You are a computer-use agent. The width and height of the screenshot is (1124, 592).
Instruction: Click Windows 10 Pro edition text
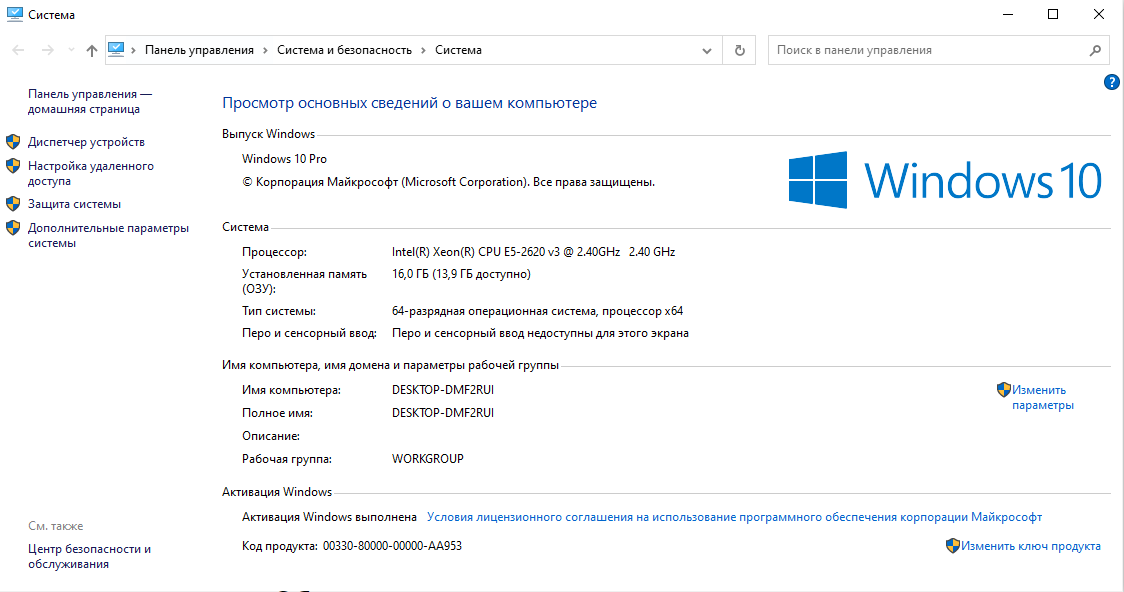tap(284, 159)
